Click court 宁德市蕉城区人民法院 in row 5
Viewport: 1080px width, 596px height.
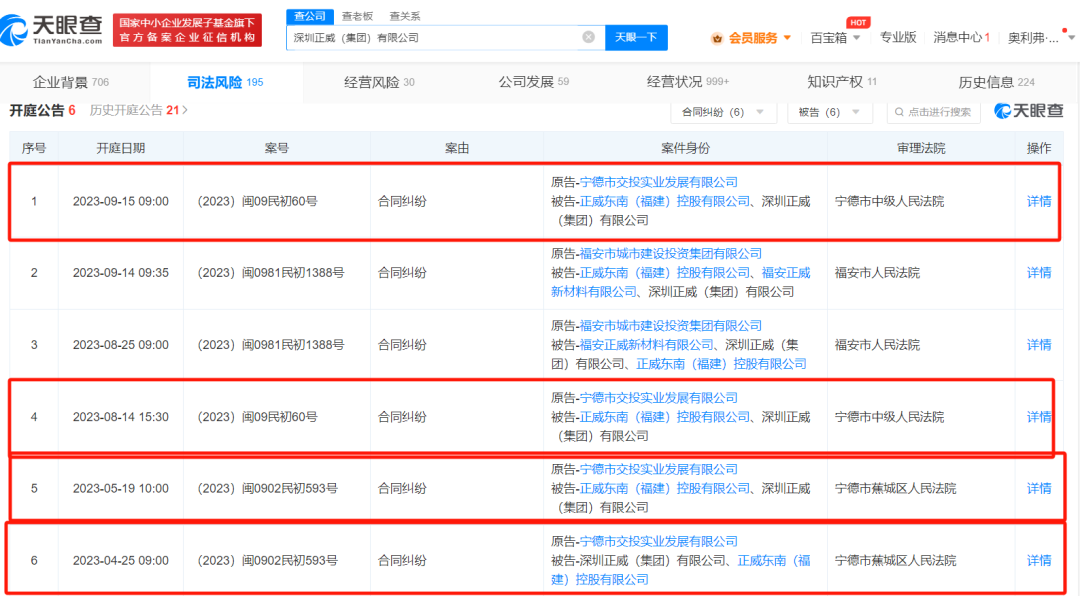tap(895, 489)
